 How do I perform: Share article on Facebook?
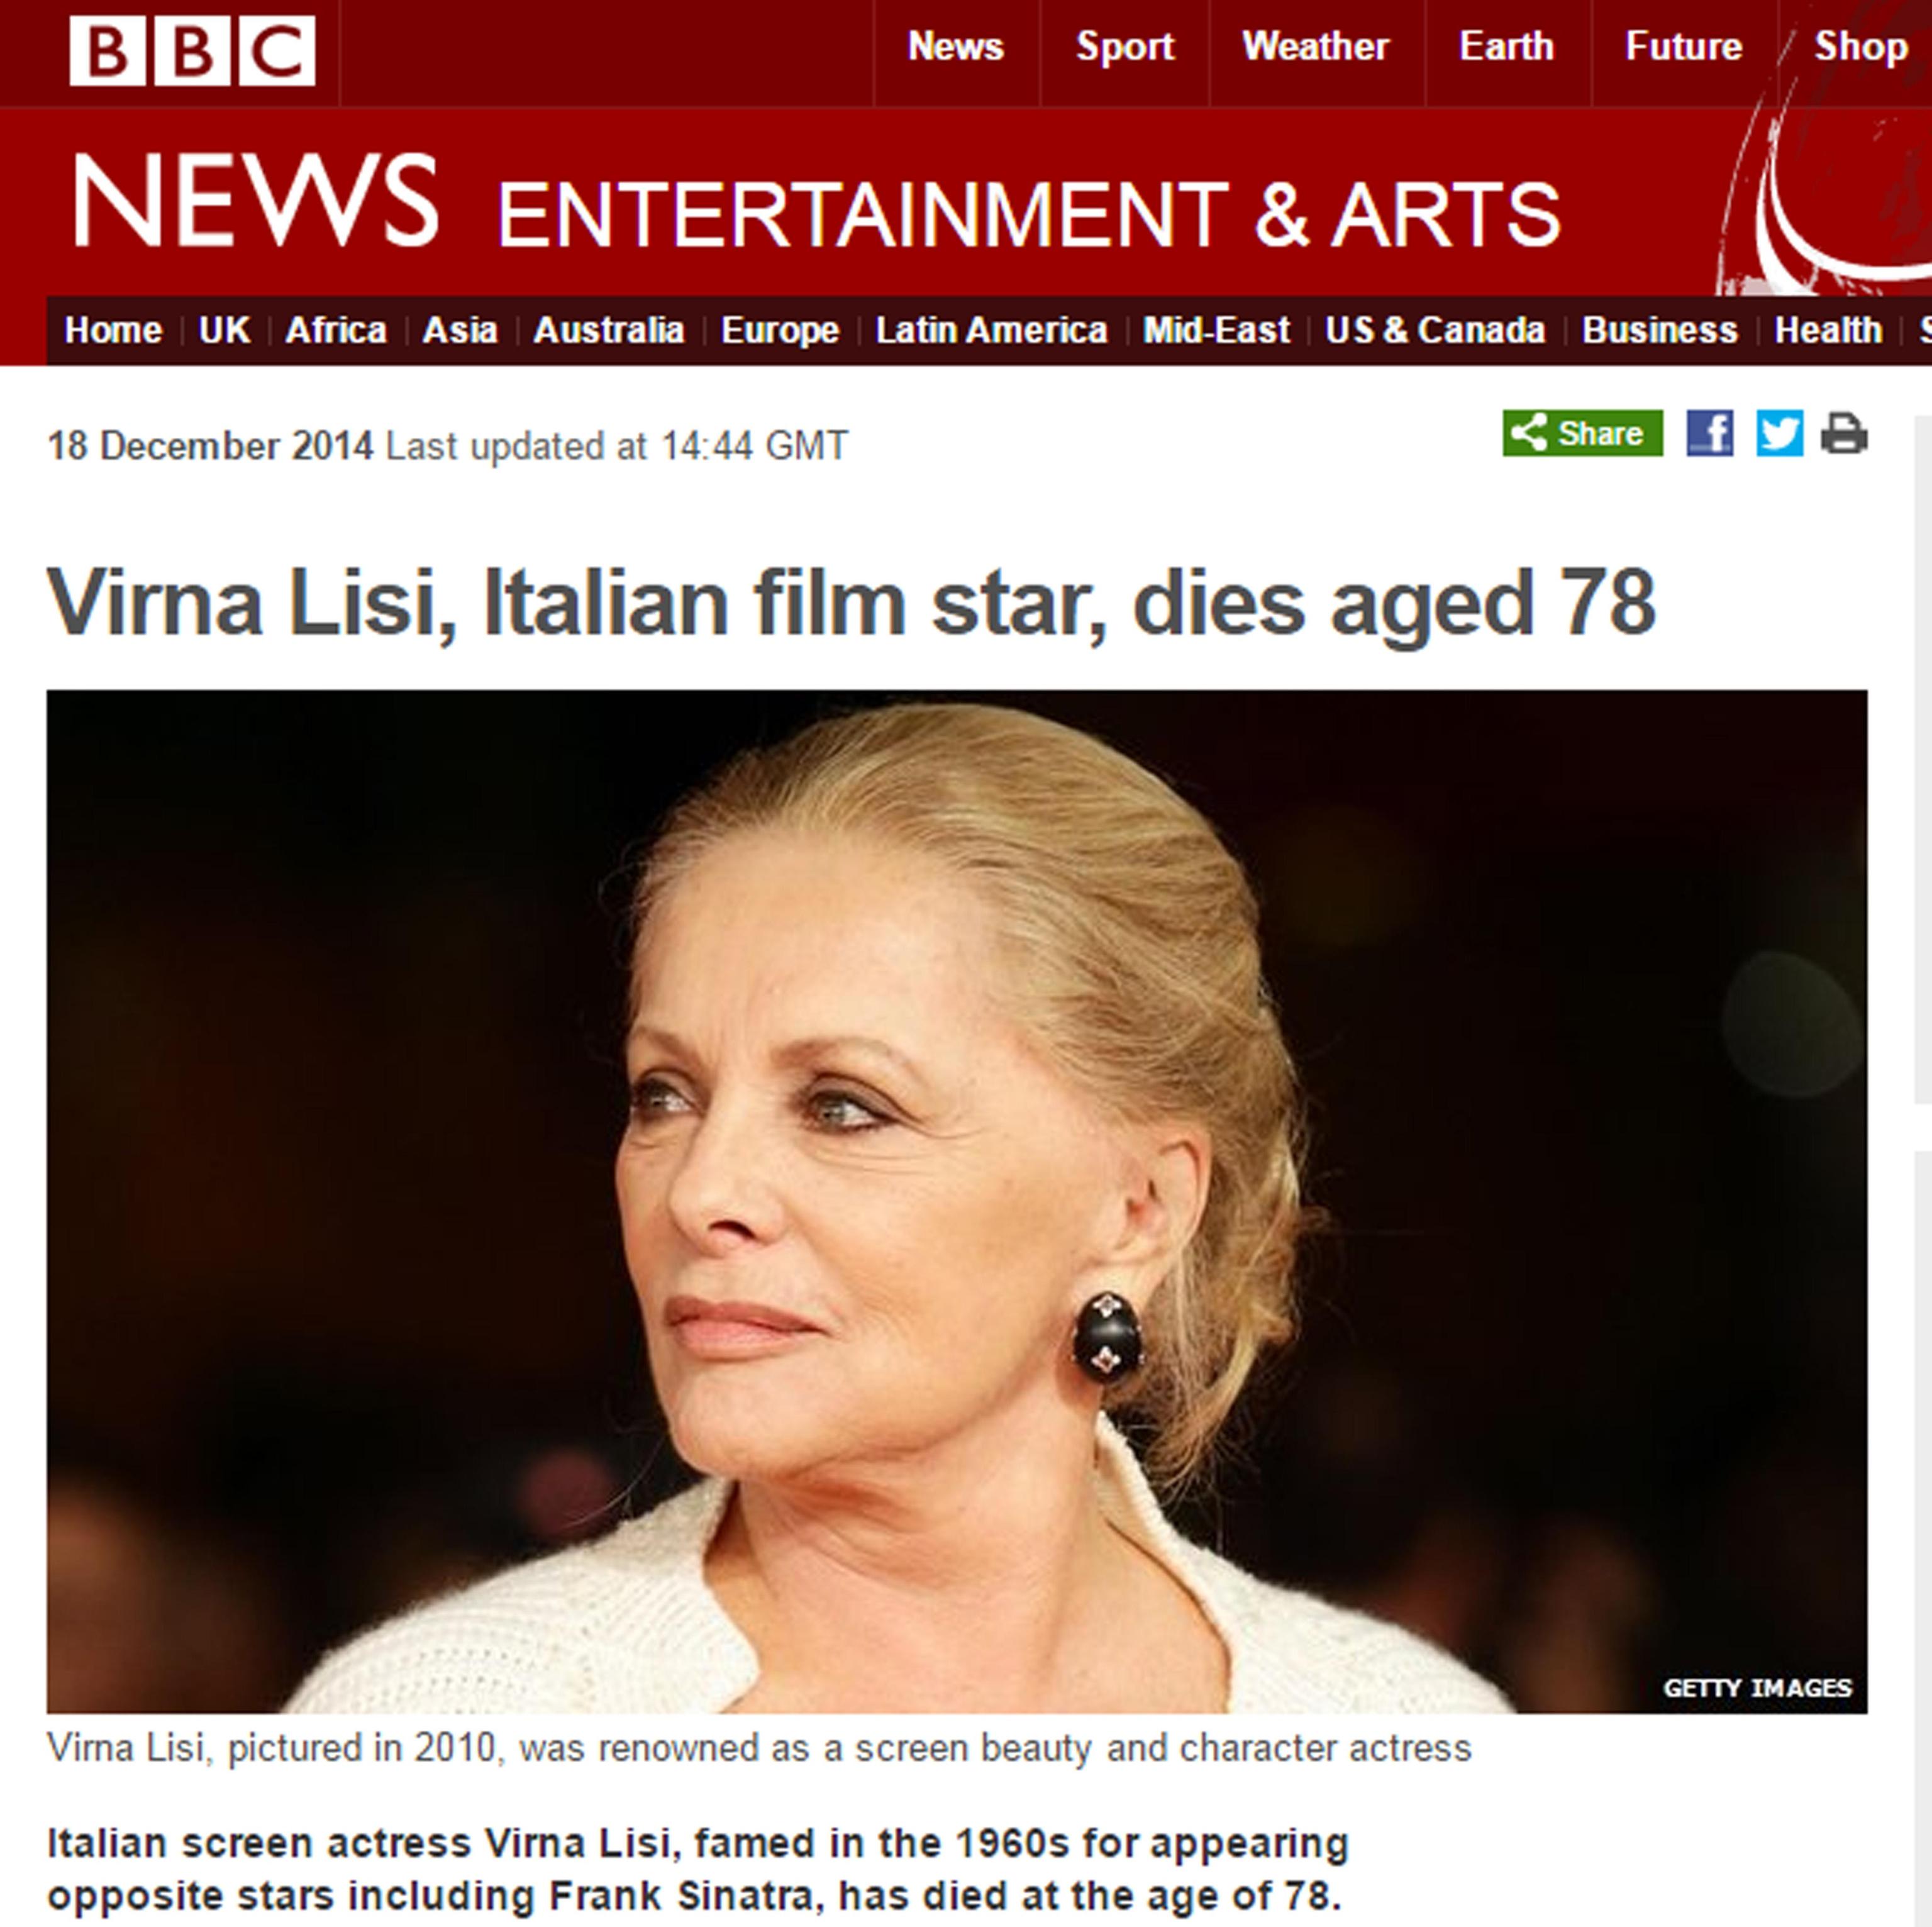(1709, 433)
